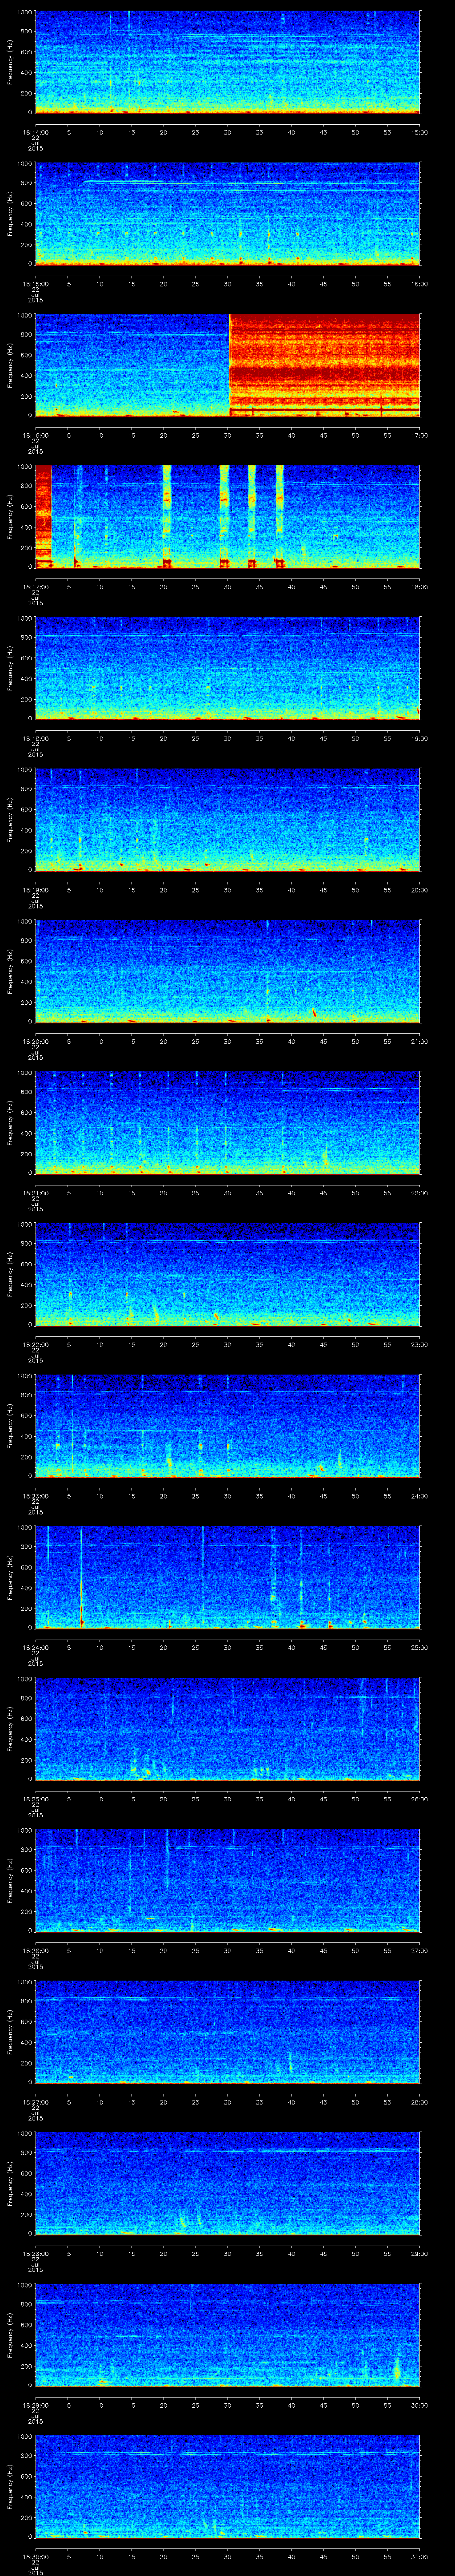Click the "18:25:00" start time label
Image resolution: width=455 pixels, height=2576 pixels.
click(x=35, y=1799)
